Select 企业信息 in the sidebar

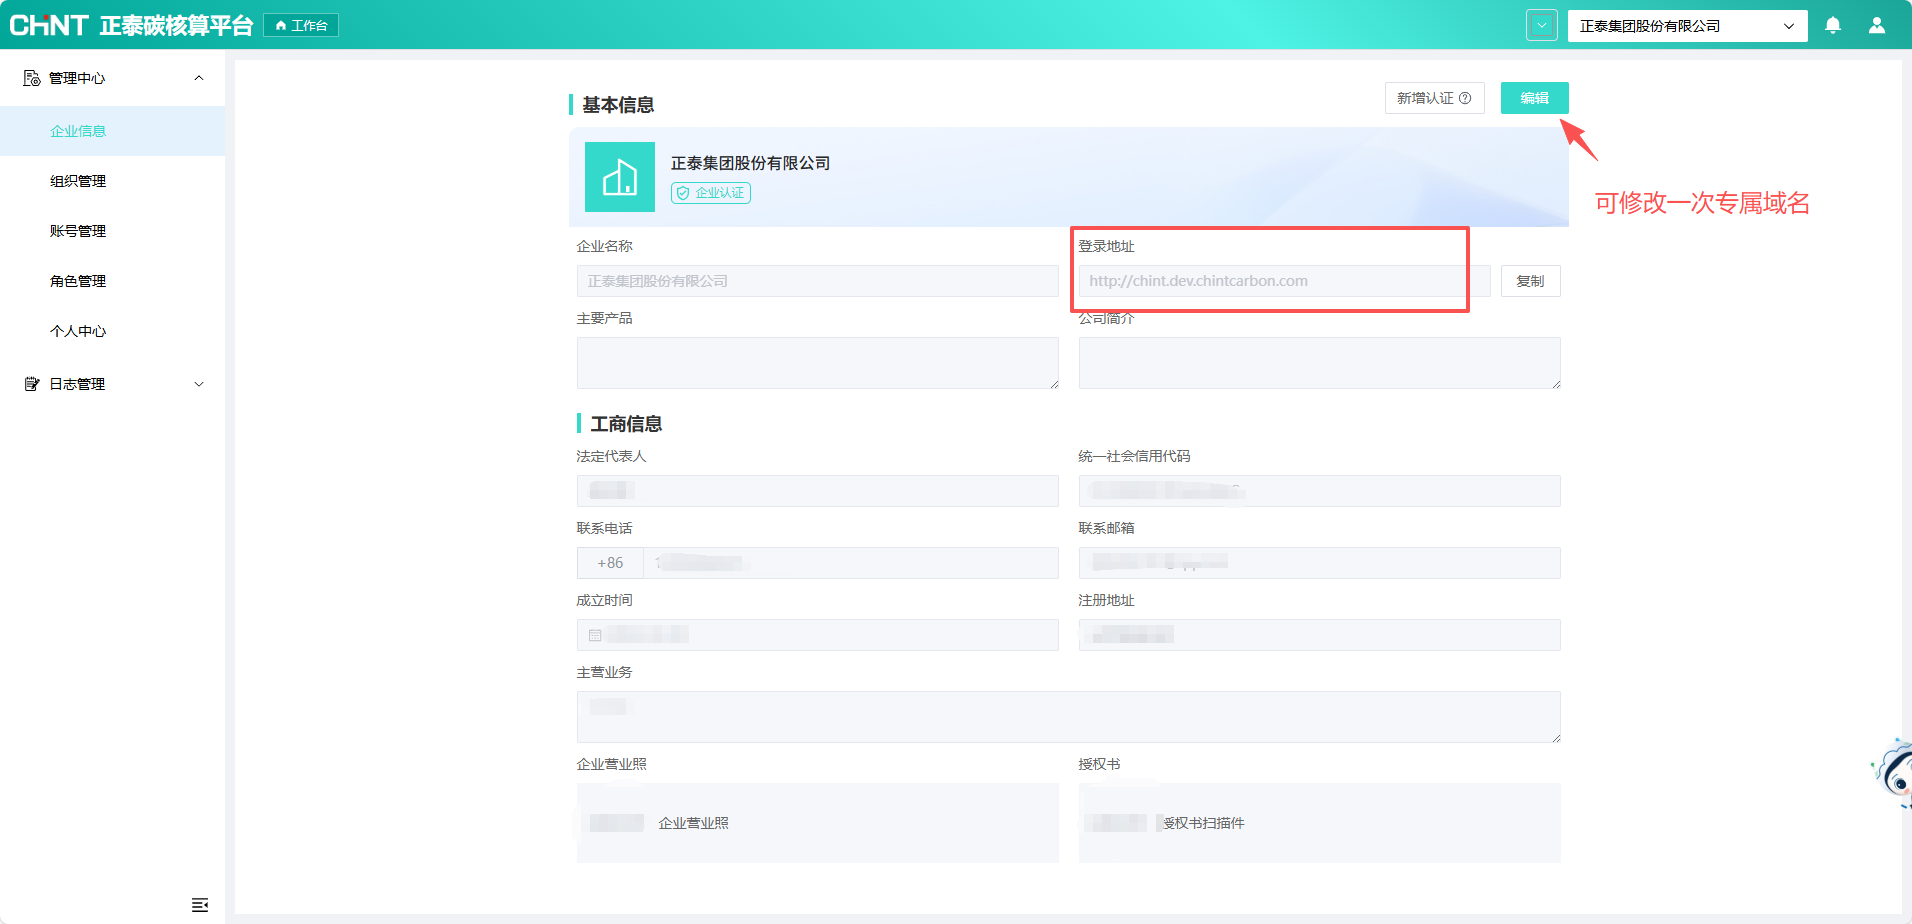point(112,131)
